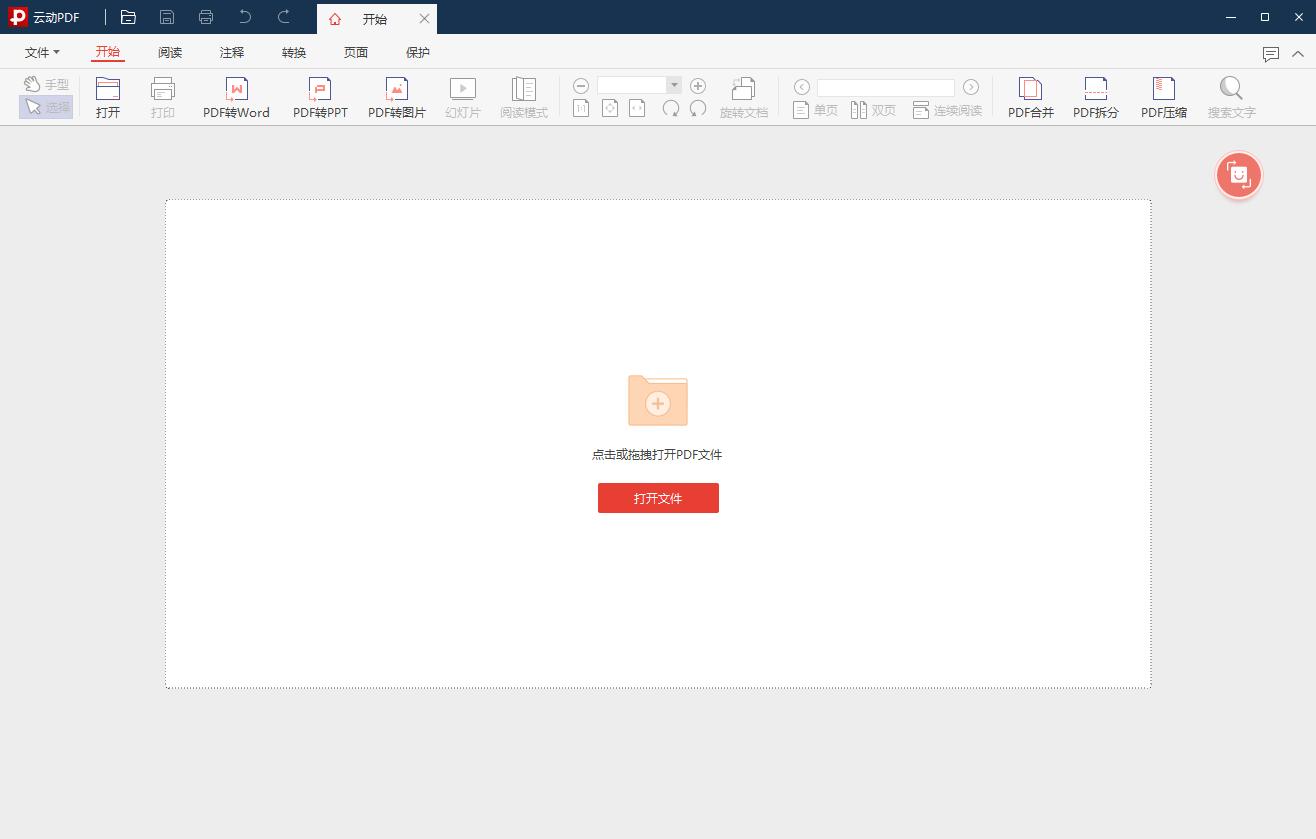Open the 转换 convert tab
Viewport: 1316px width, 839px height.
[x=294, y=52]
